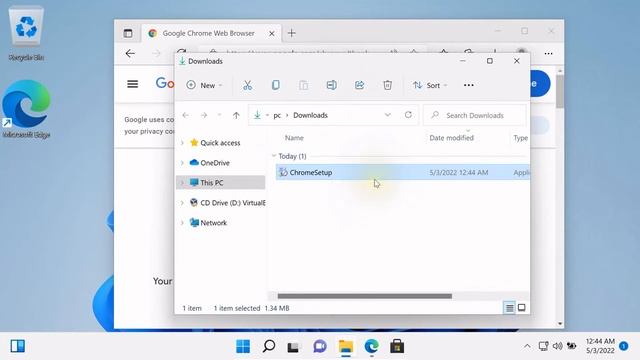Image resolution: width=640 pixels, height=360 pixels.
Task: Click the Share icon in Downloads toolbar
Action: click(359, 85)
